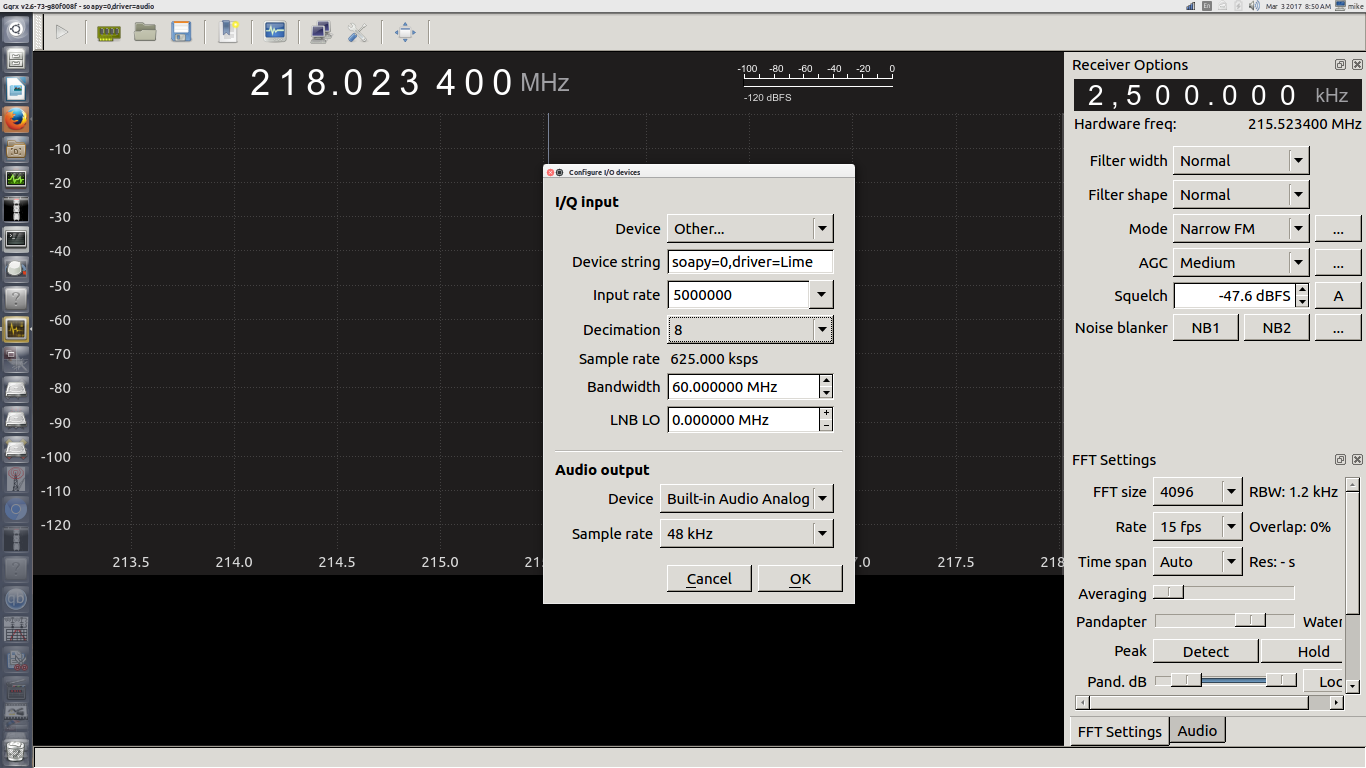Click the right handle of Pand. dB slider
The width and height of the screenshot is (1366, 768).
point(1281,680)
